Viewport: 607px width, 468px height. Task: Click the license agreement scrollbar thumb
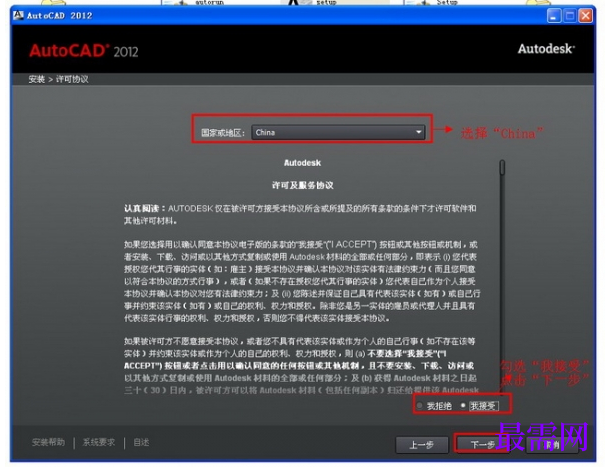coord(502,168)
